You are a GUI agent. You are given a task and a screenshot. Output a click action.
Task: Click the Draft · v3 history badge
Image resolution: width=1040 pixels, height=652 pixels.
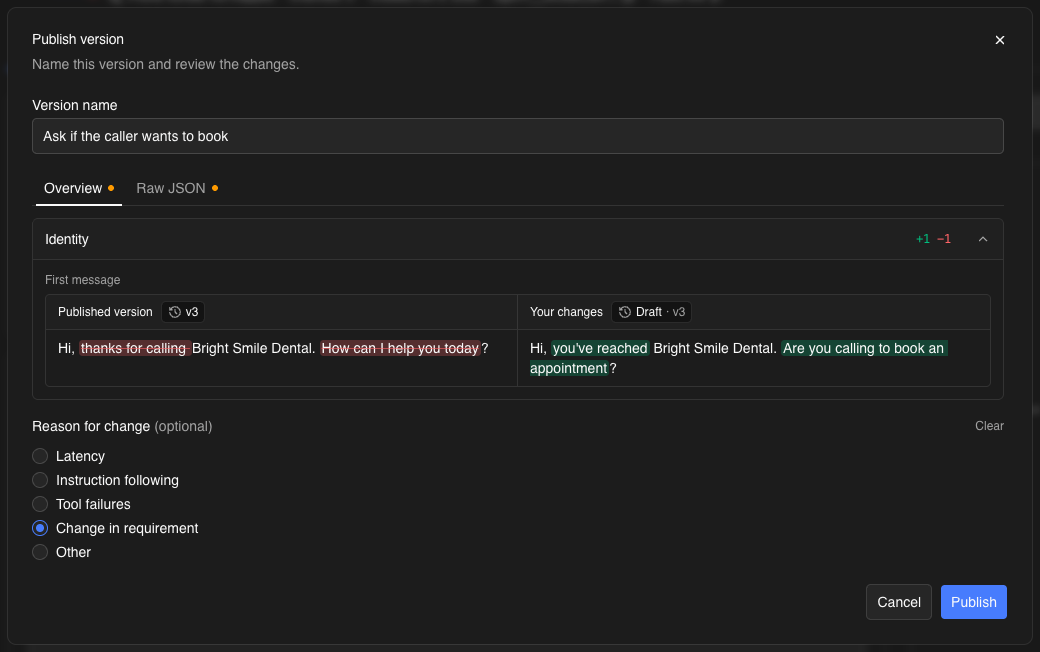pyautogui.click(x=651, y=312)
